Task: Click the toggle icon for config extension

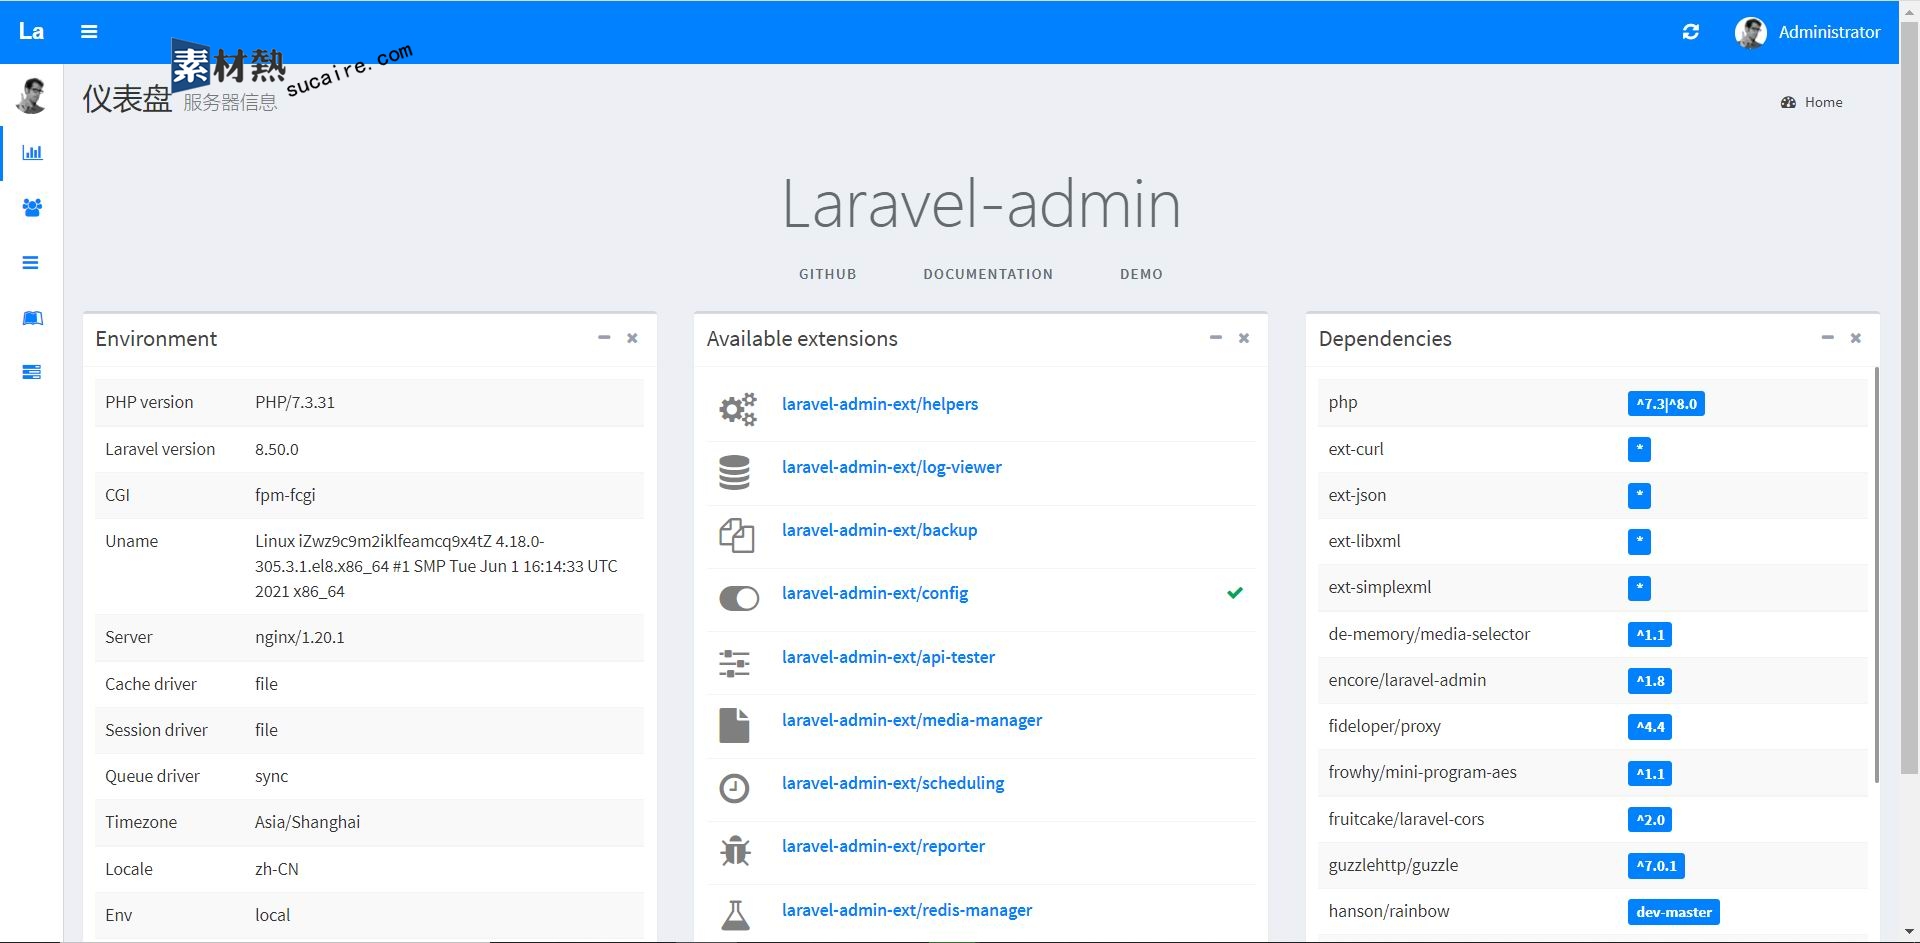Action: coord(739,598)
